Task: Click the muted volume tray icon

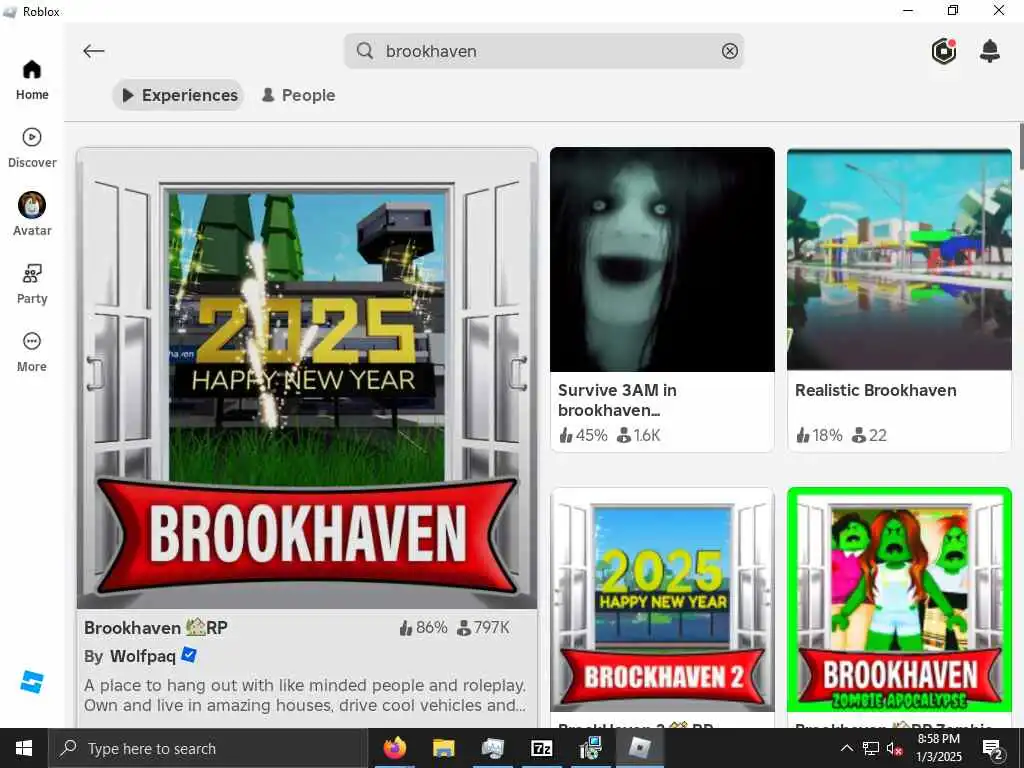Action: coord(894,748)
